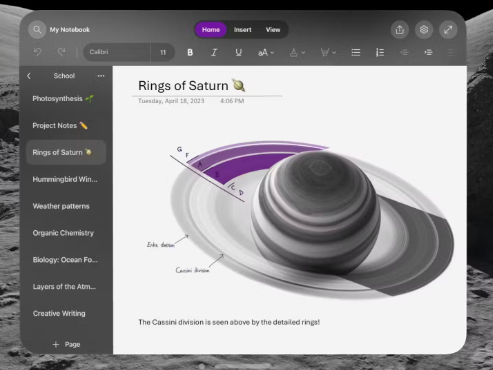
Task: Toggle underline formatting
Action: click(238, 52)
